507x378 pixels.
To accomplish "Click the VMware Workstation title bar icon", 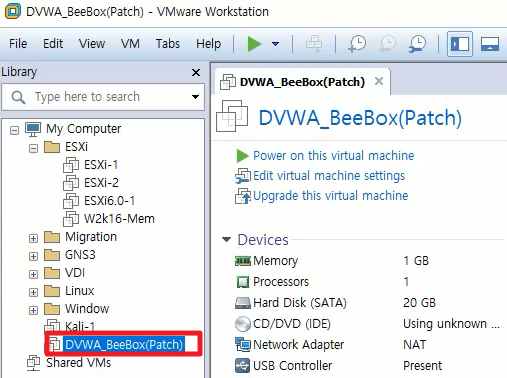I will [x=13, y=11].
